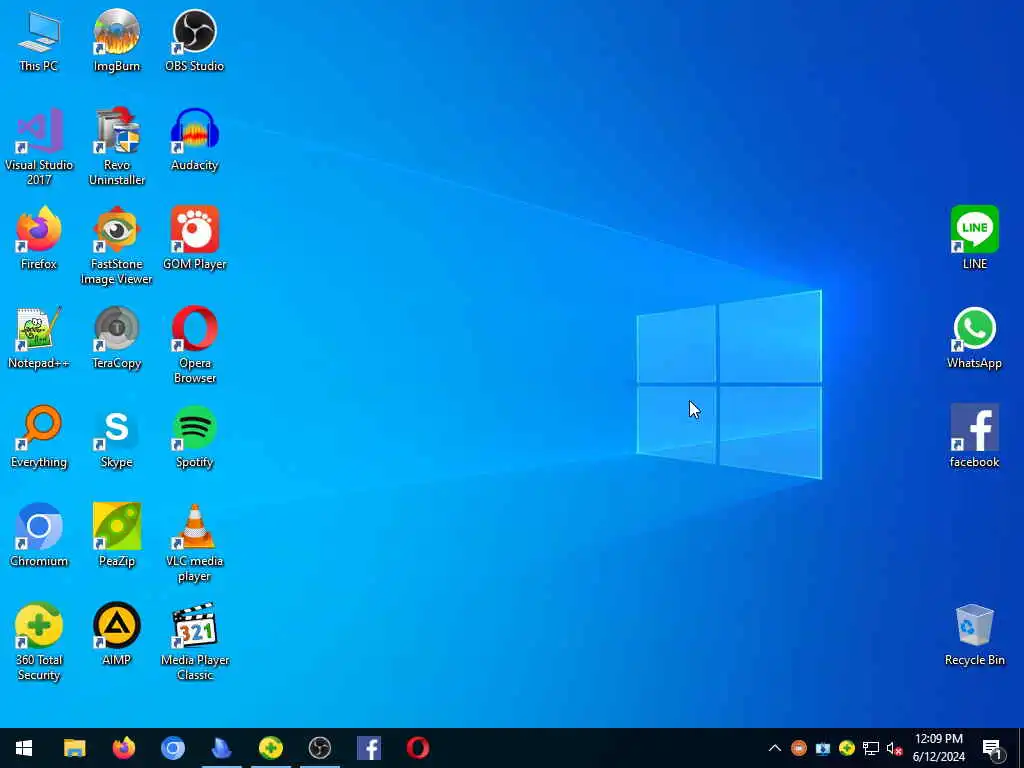This screenshot has width=1024, height=768.
Task: Open the 360 Total Security tray icon
Action: 847,748
